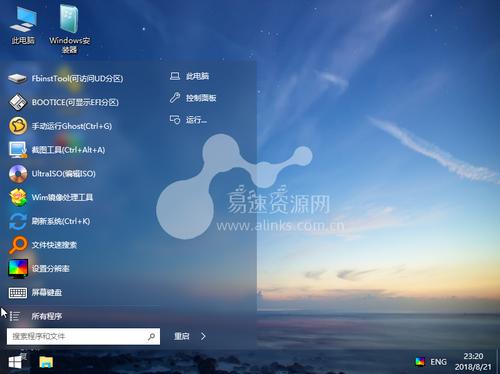Screen dimensions: 500x374
Task: Click the orange magnifier file search icon
Action: (x=18, y=245)
